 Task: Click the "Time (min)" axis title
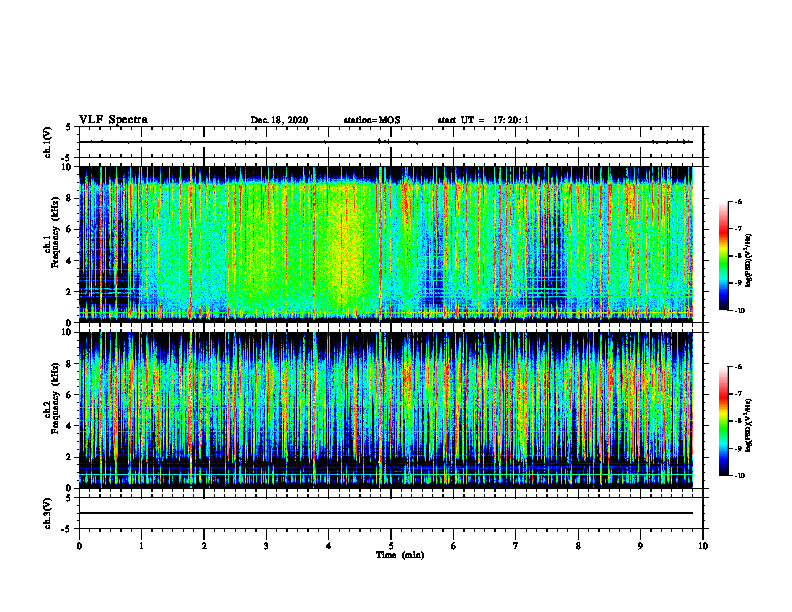click(400, 555)
